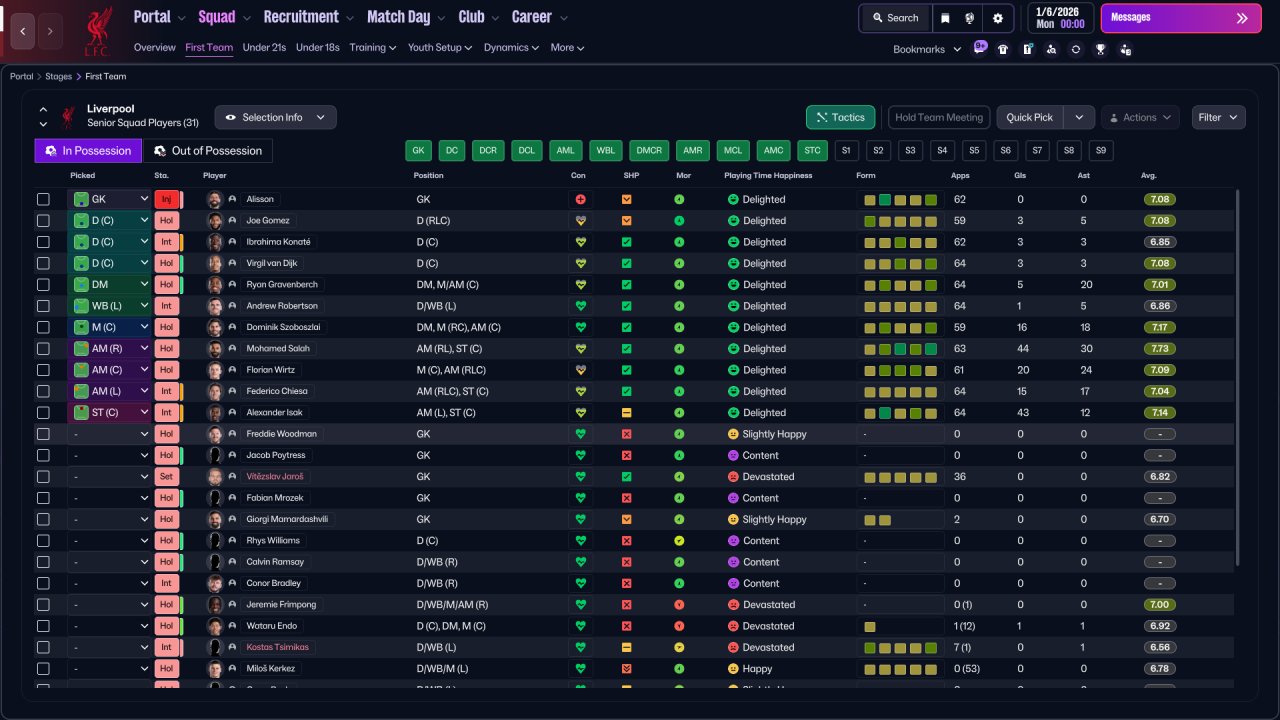
Task: Click the tactics board bookmark icon
Action: tap(1027, 49)
